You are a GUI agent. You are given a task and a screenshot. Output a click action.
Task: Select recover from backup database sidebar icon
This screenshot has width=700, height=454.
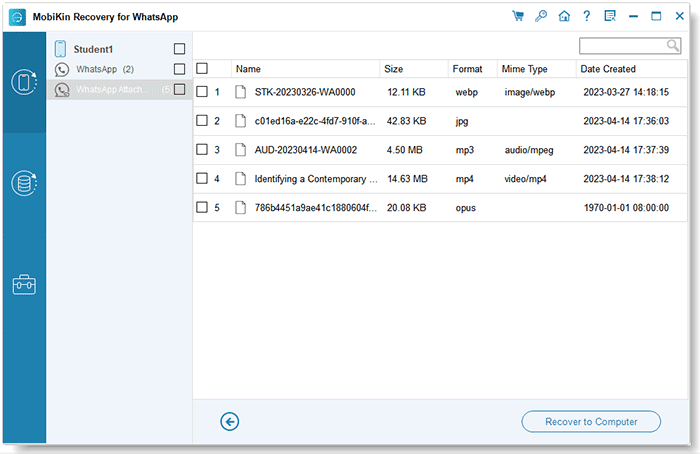point(24,183)
